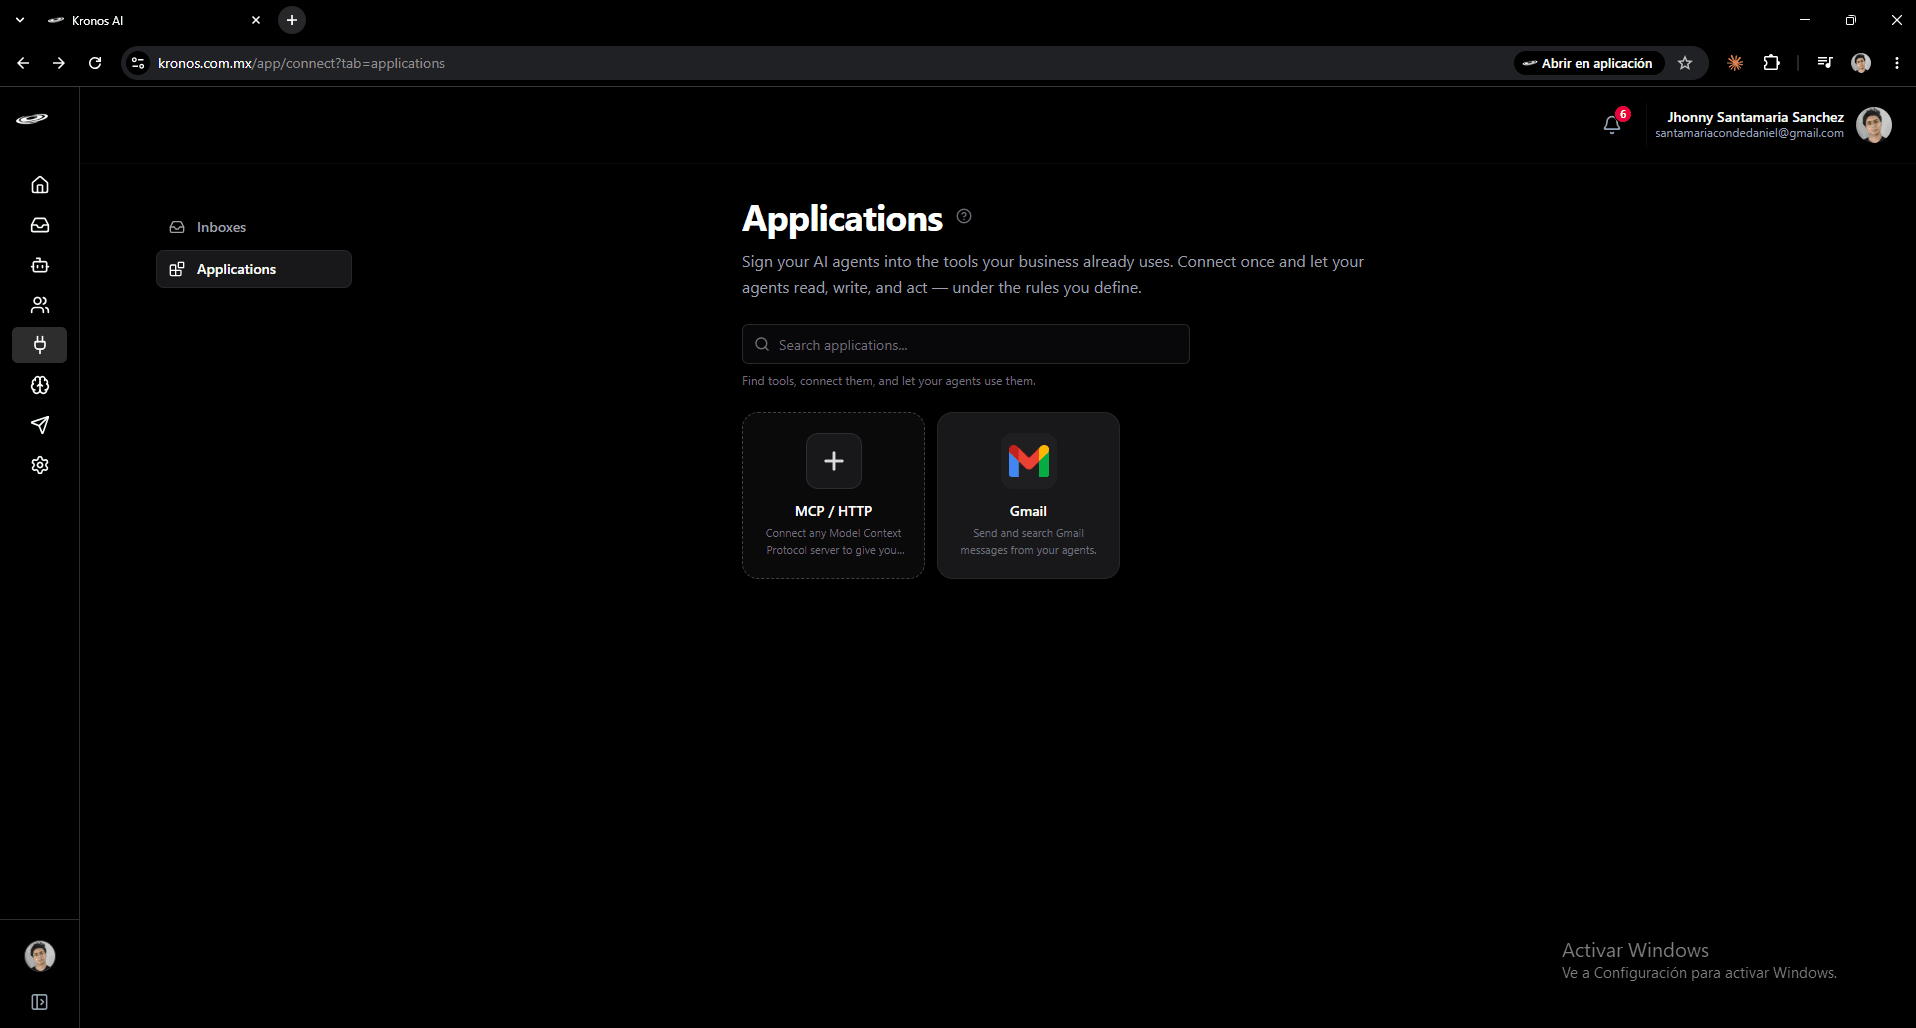Image resolution: width=1916 pixels, height=1028 pixels.
Task: Go back to previous page
Action: [x=23, y=63]
